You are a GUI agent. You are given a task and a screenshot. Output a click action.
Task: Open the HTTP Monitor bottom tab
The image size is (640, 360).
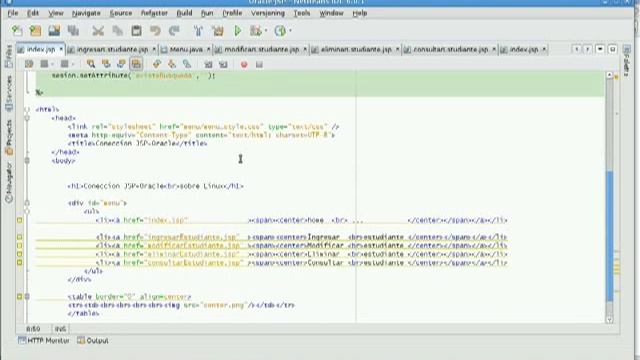coord(44,340)
